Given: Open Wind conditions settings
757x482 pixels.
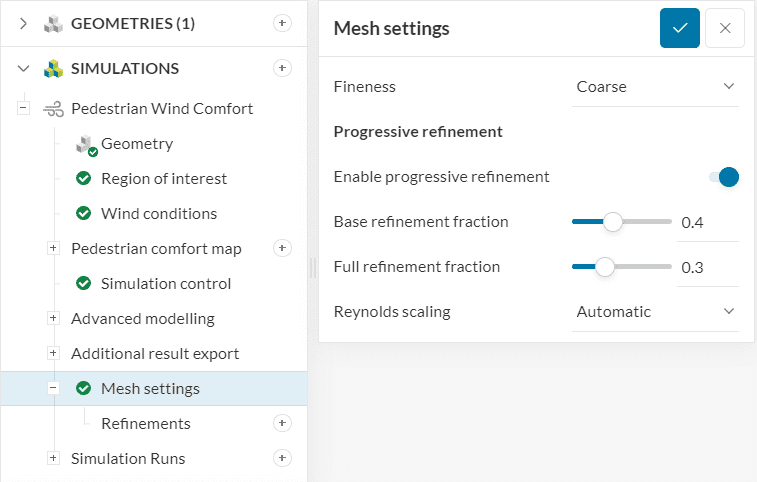Looking at the screenshot, I should pos(158,214).
